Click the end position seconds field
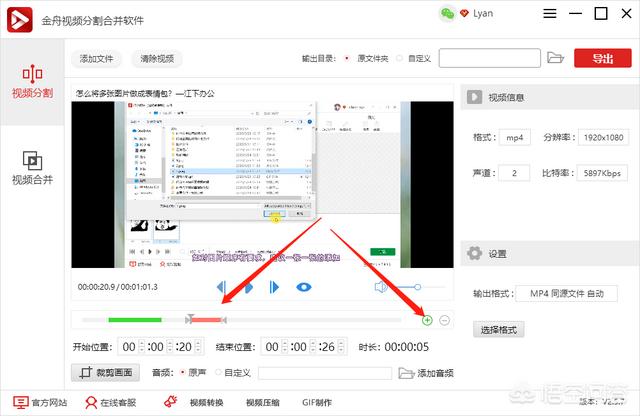Screen dimensions: 640x416 [x=327, y=347]
